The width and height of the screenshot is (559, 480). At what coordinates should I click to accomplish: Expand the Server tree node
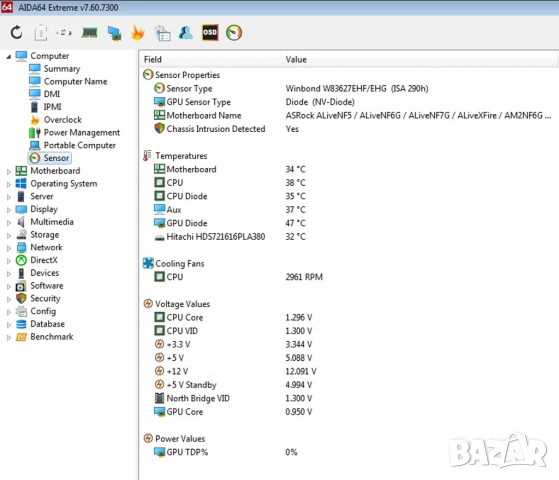(9, 197)
